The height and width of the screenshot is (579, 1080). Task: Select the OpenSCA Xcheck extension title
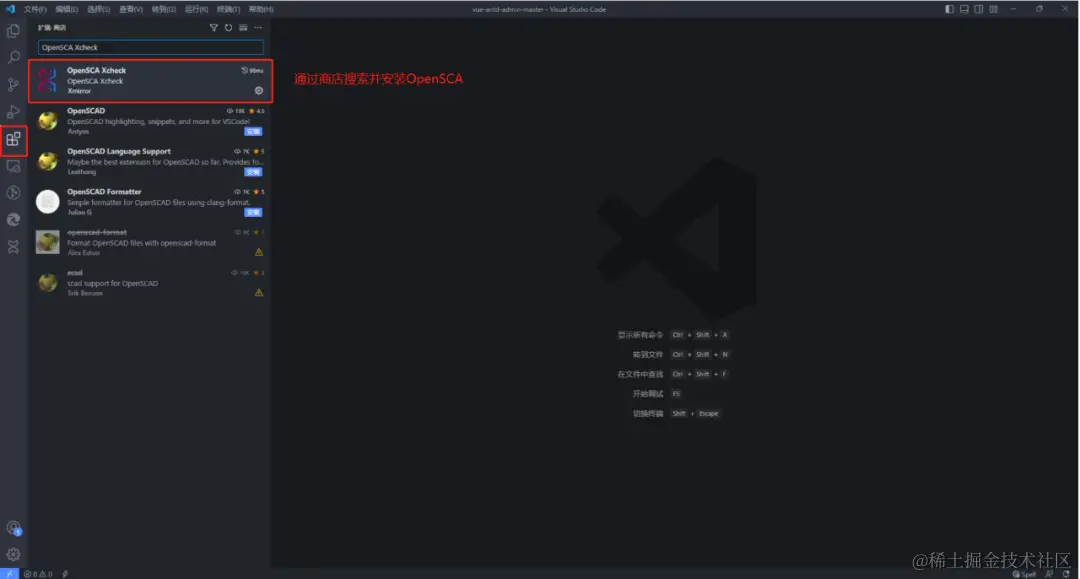(96, 70)
